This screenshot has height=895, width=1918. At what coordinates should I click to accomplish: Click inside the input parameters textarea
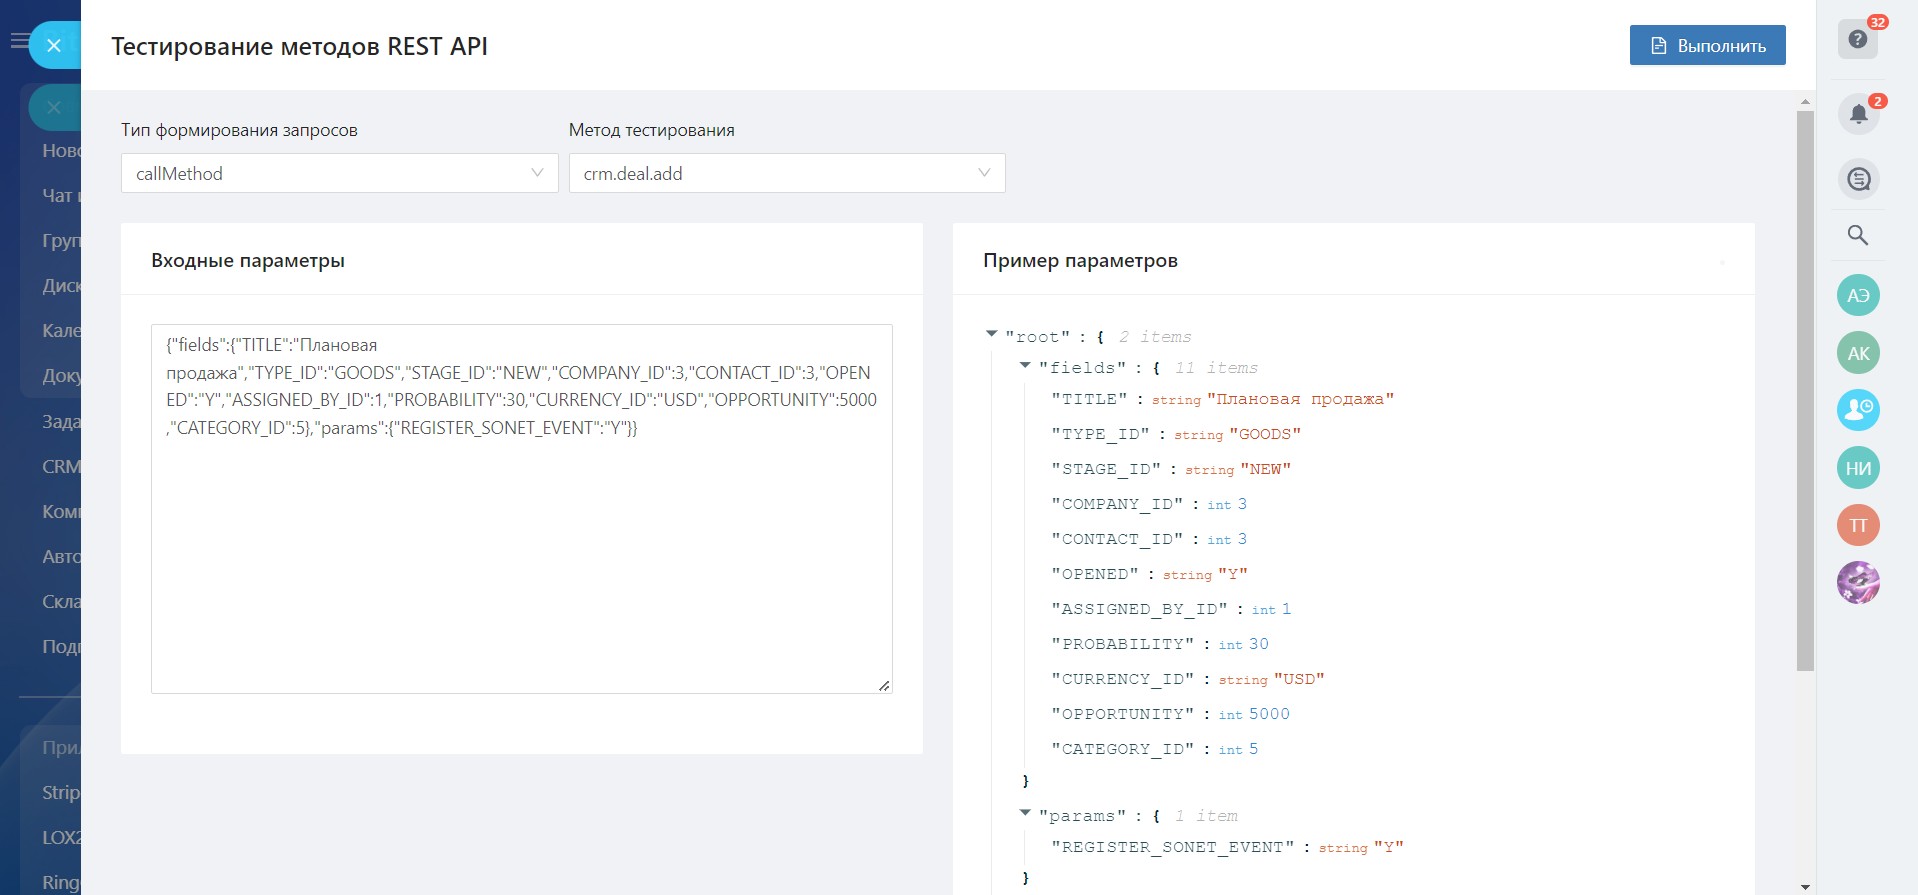click(x=520, y=550)
